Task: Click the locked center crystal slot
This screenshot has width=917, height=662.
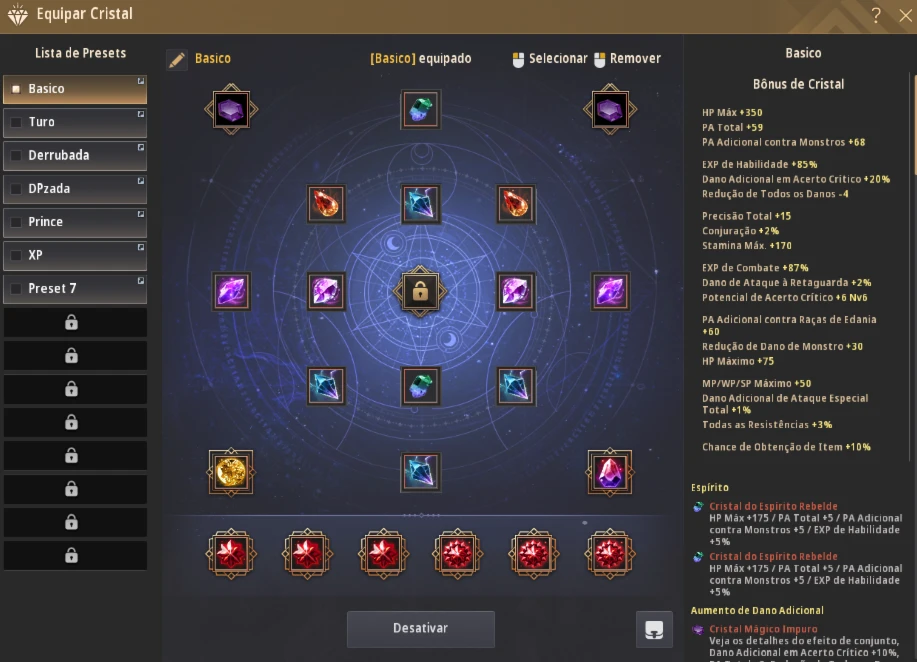Action: (x=420, y=291)
